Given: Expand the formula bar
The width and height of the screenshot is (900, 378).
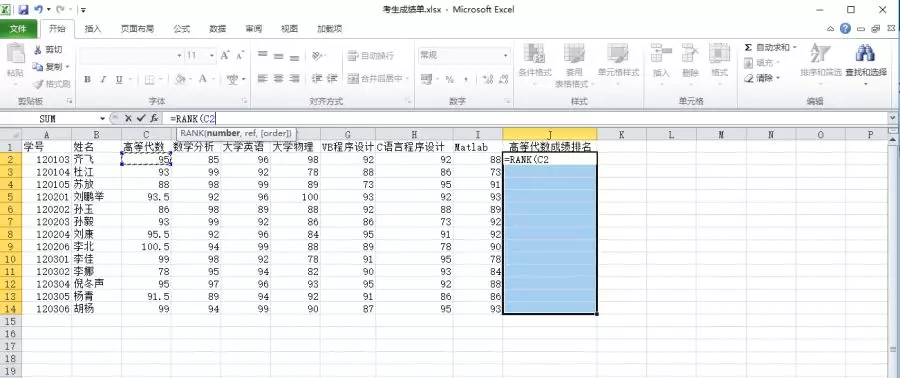Looking at the screenshot, I should click(x=893, y=118).
